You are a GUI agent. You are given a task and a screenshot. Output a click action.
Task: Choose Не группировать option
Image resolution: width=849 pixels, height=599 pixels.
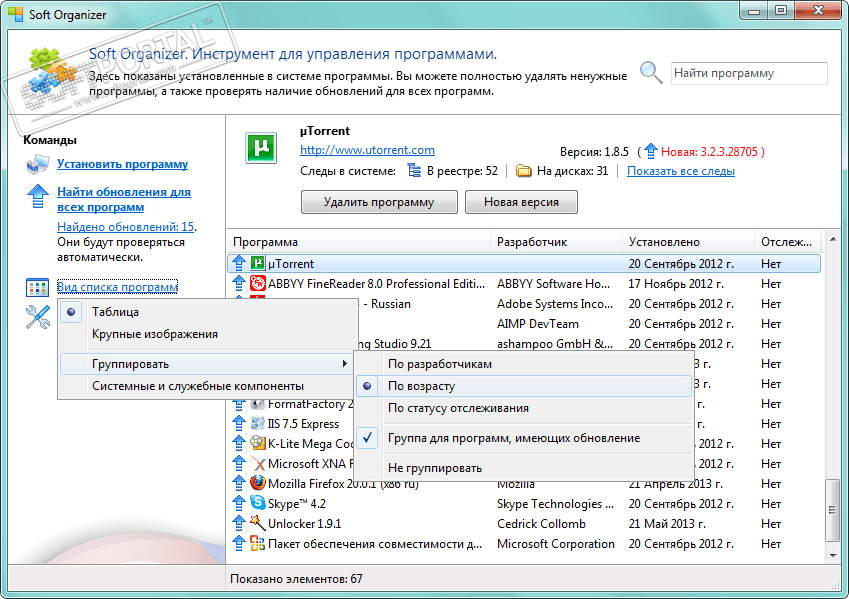pyautogui.click(x=524, y=468)
